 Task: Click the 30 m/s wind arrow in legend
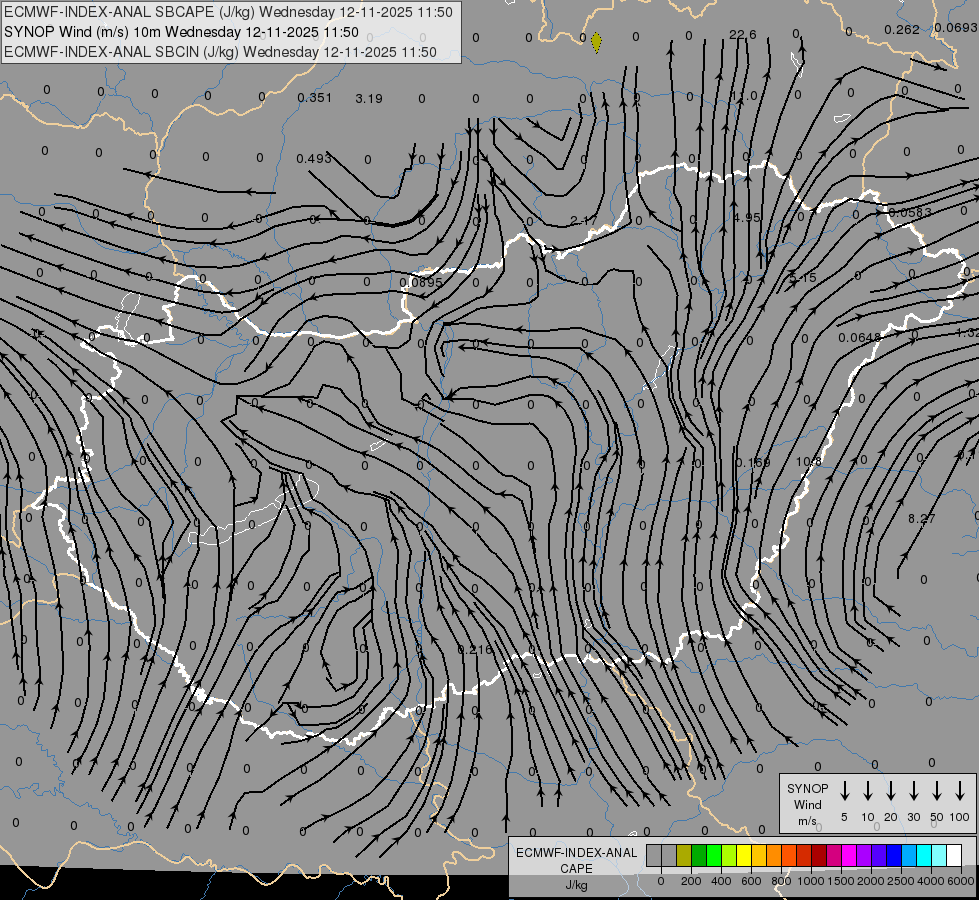(x=913, y=790)
